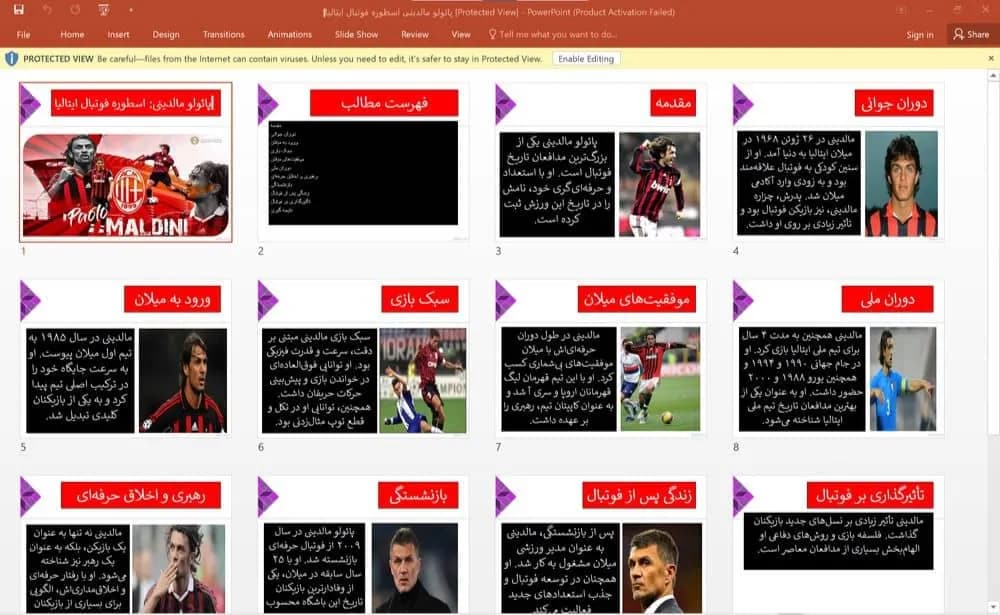Viewport: 1000px width, 615px height.
Task: Click the red title box on slide 2
Action: point(384,103)
